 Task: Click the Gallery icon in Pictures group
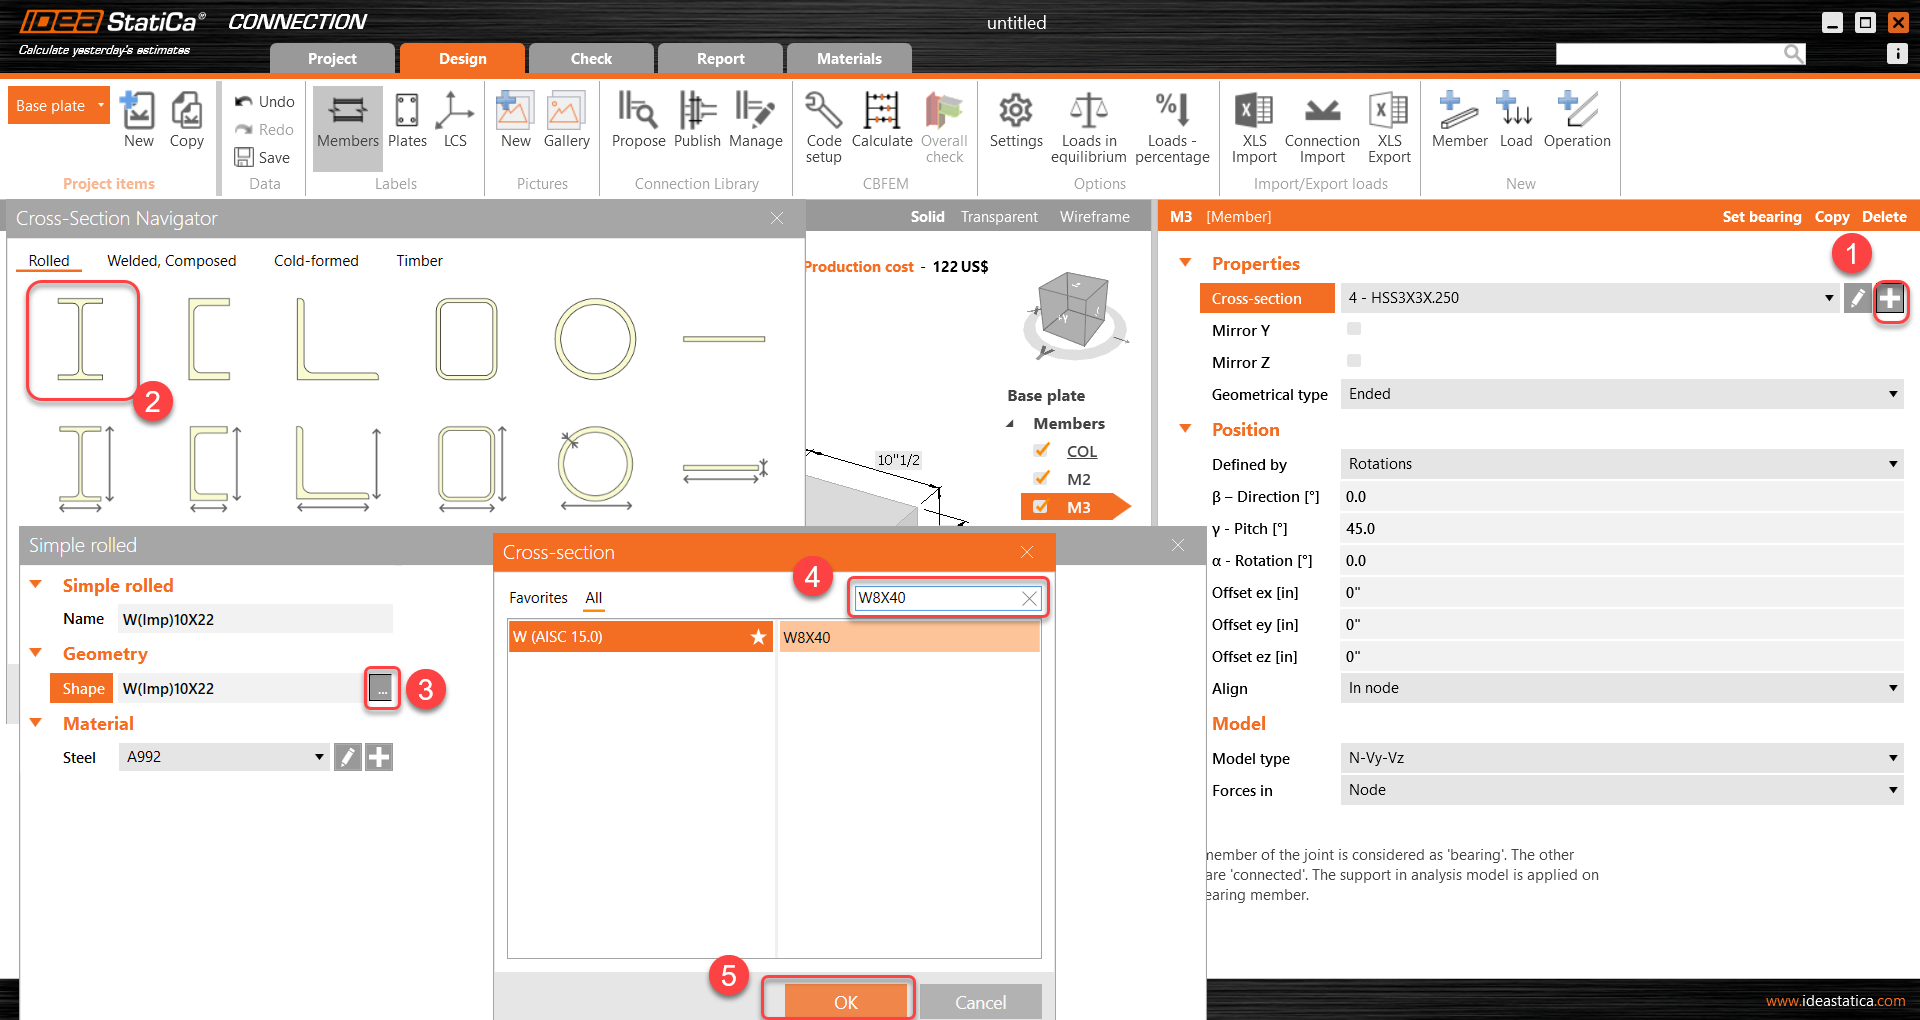click(566, 127)
